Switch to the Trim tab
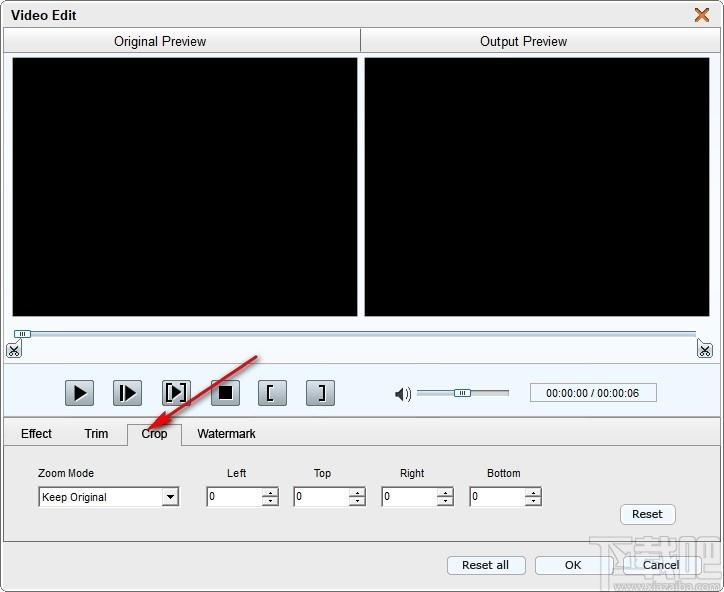This screenshot has height=592, width=724. (96, 434)
